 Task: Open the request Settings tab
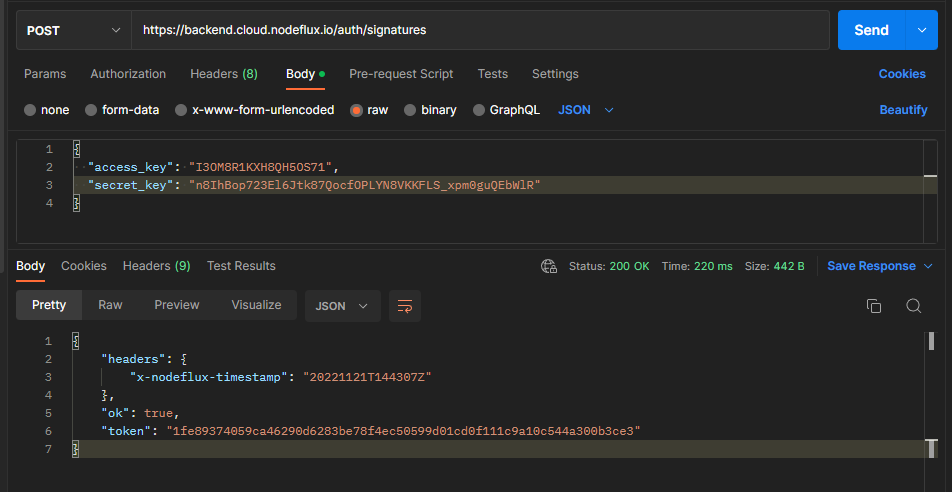coord(555,74)
